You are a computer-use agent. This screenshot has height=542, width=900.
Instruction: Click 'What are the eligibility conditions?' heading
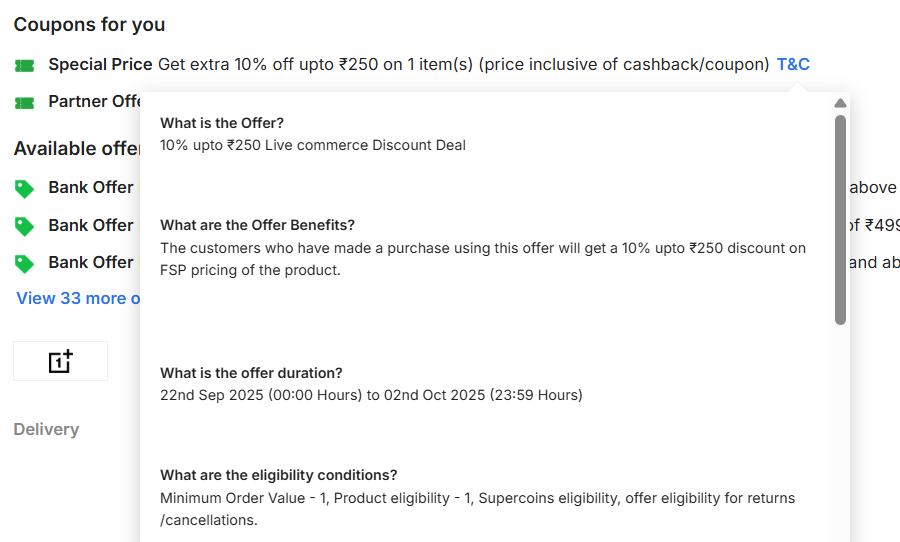click(278, 475)
